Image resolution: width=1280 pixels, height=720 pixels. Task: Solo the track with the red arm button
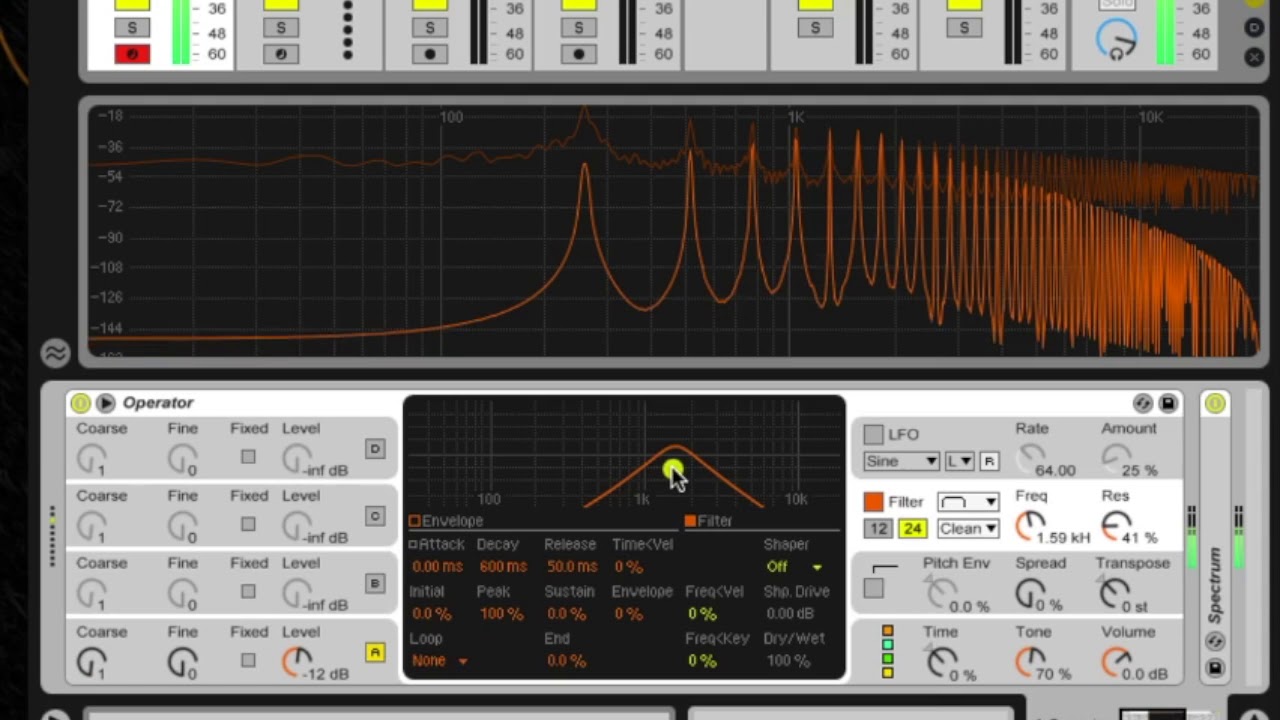[132, 28]
